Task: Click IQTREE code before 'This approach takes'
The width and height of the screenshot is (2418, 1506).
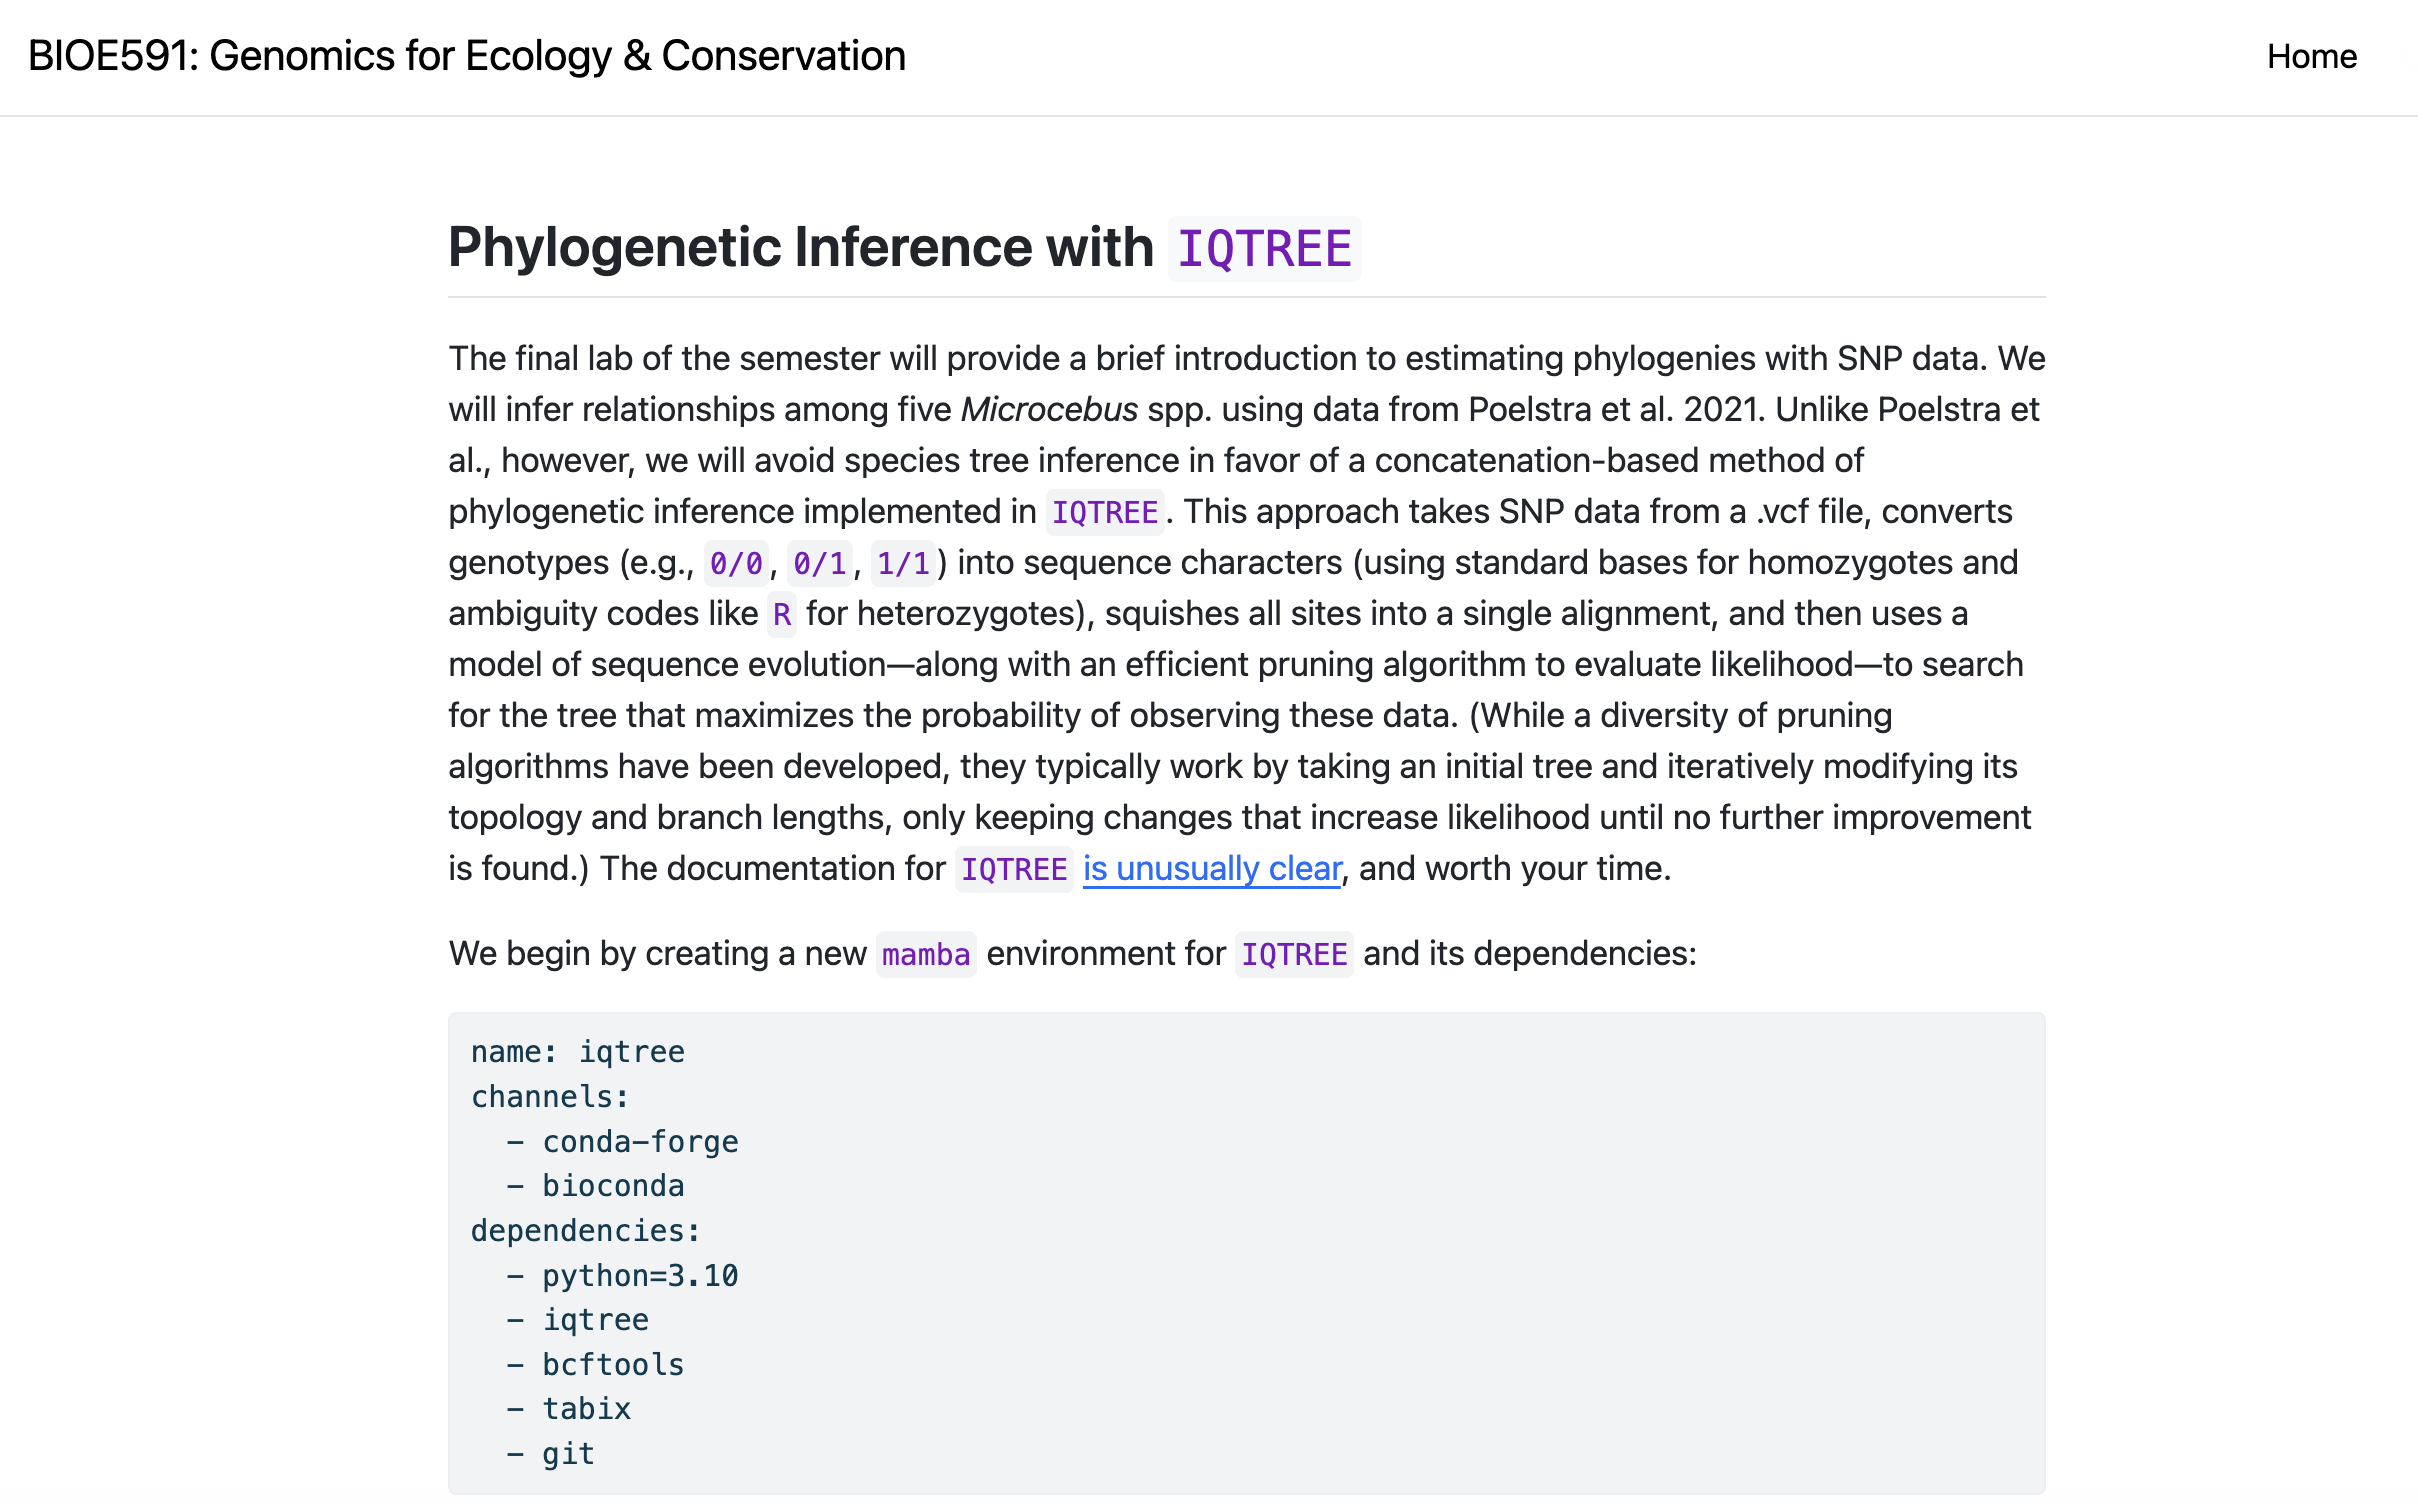Action: point(1105,512)
